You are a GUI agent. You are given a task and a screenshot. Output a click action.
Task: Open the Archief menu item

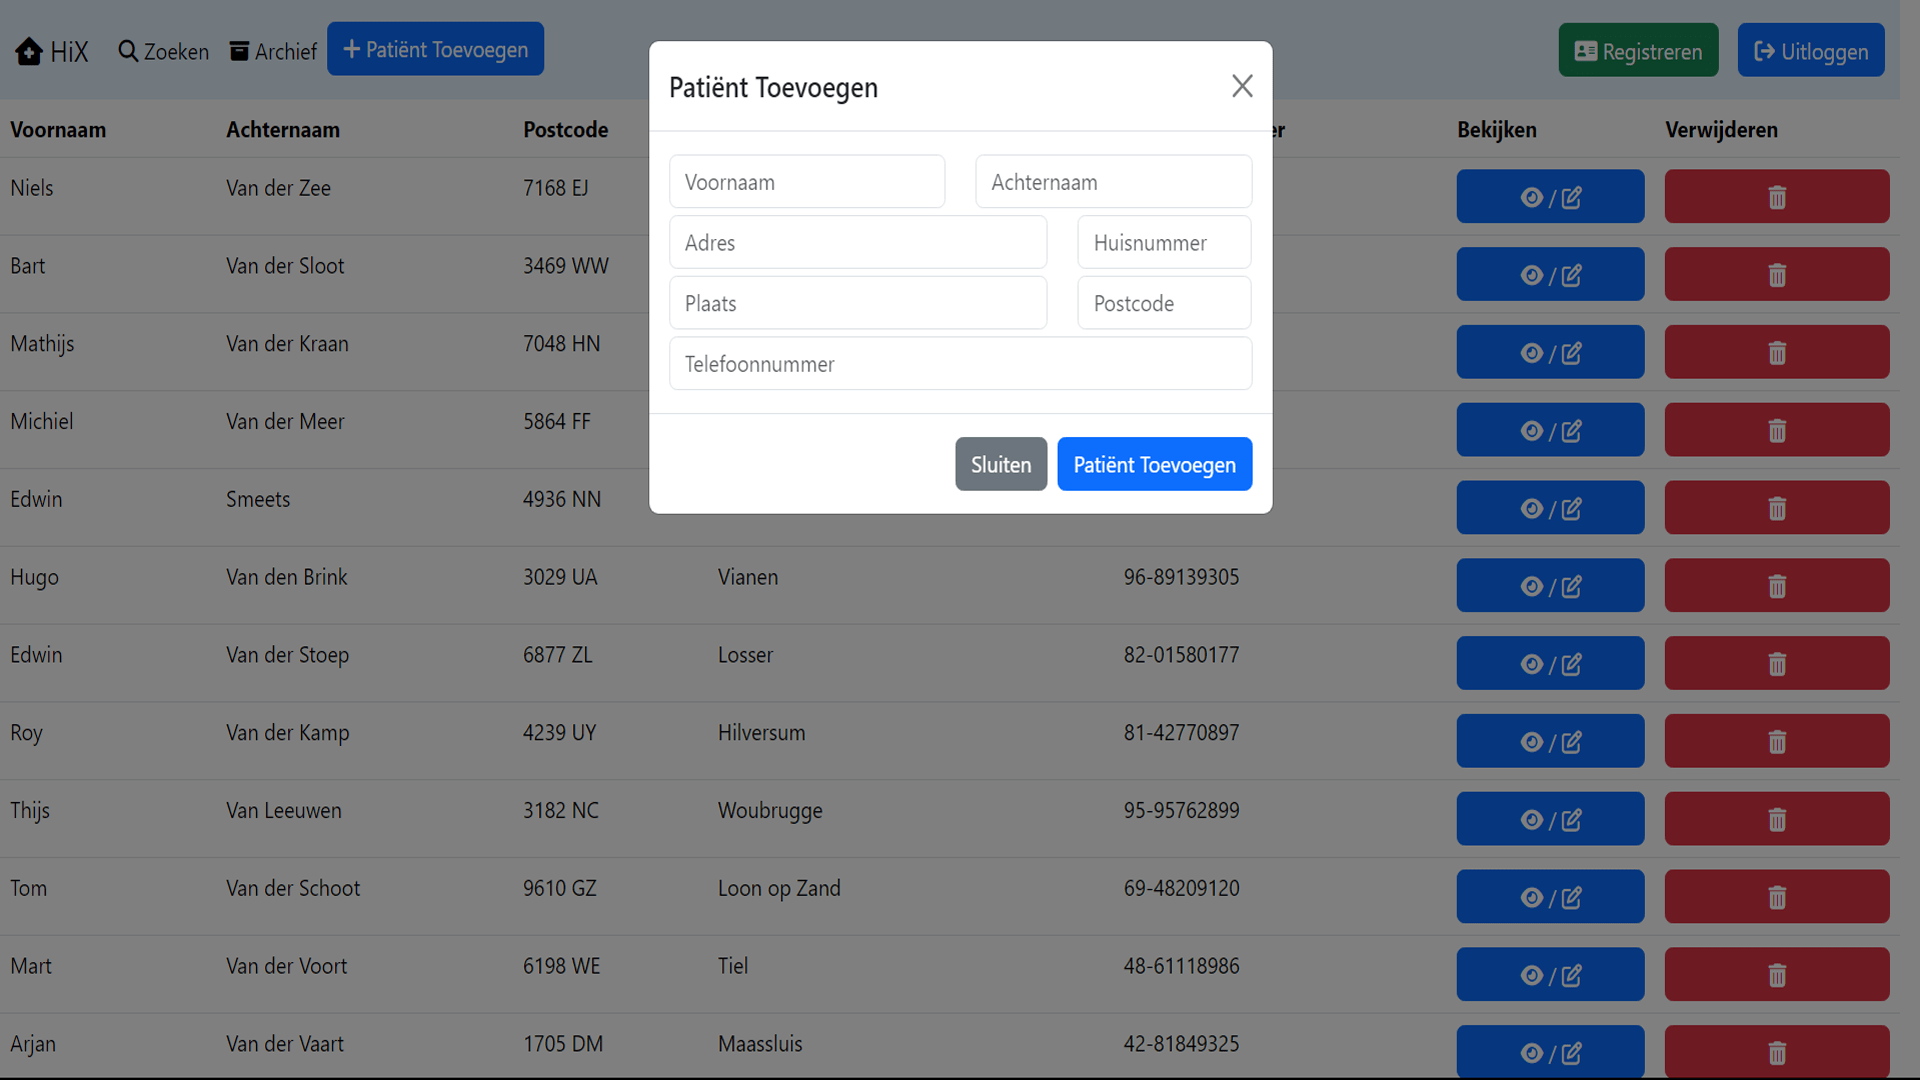click(x=273, y=51)
